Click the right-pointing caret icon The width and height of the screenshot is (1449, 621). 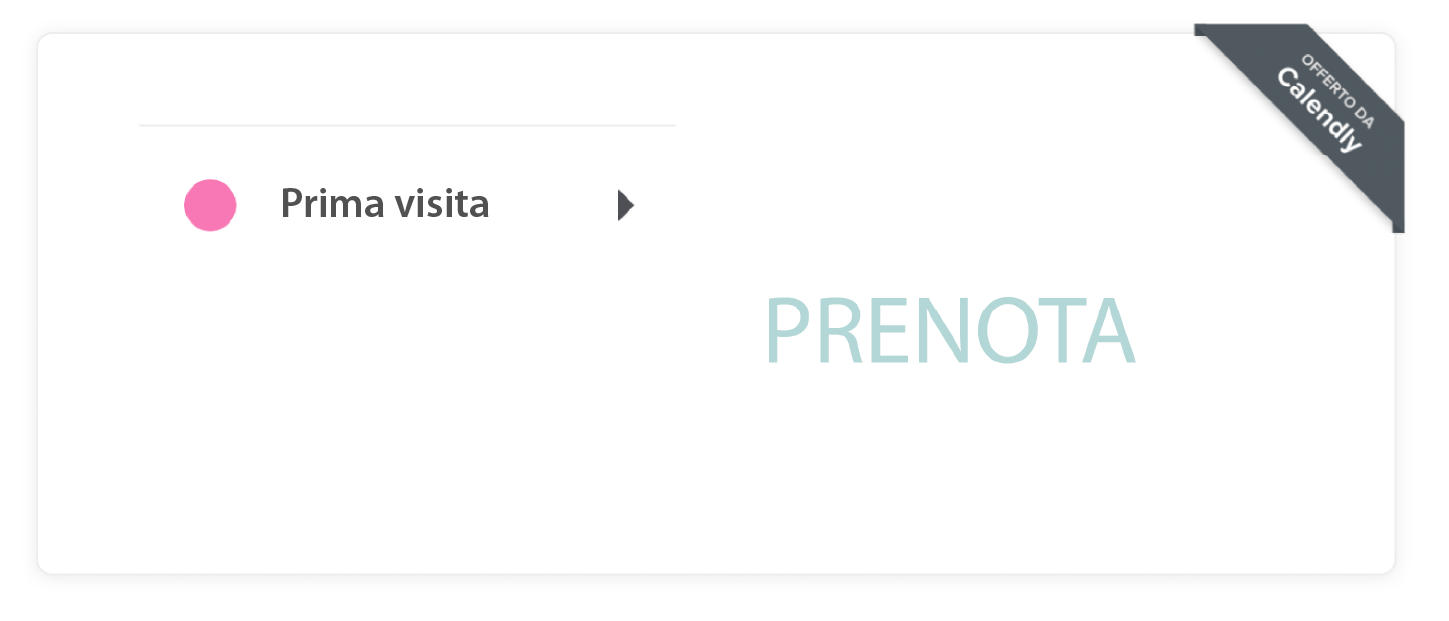(x=626, y=205)
